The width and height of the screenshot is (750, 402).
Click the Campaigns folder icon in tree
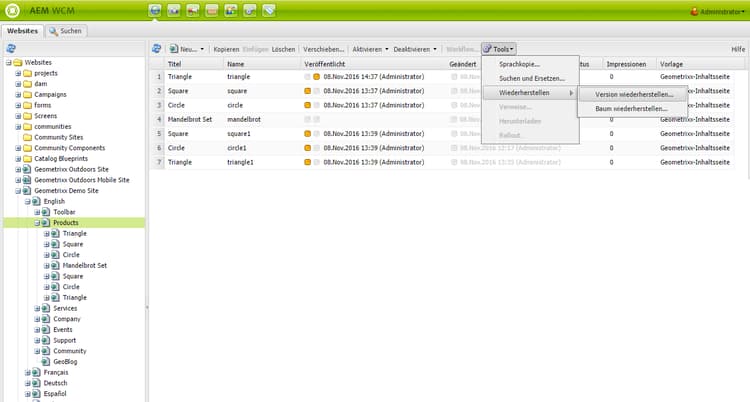pyautogui.click(x=28, y=95)
